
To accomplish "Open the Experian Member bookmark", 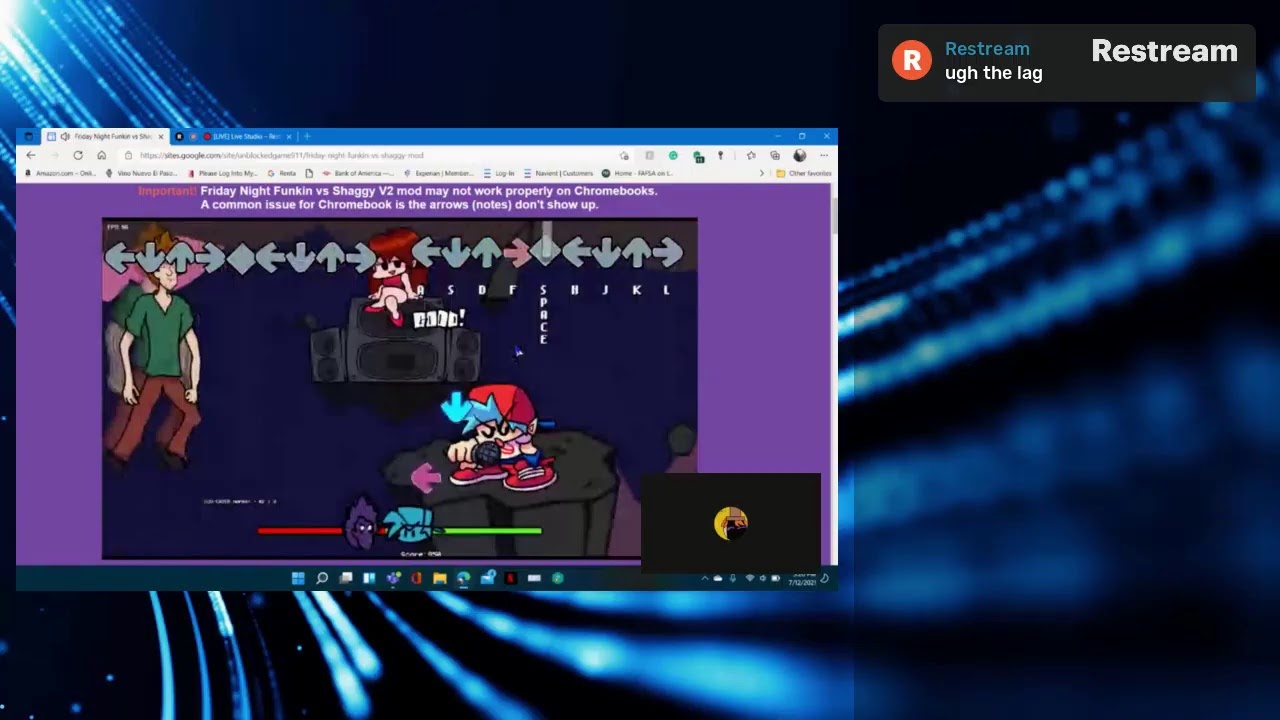I will 439,173.
